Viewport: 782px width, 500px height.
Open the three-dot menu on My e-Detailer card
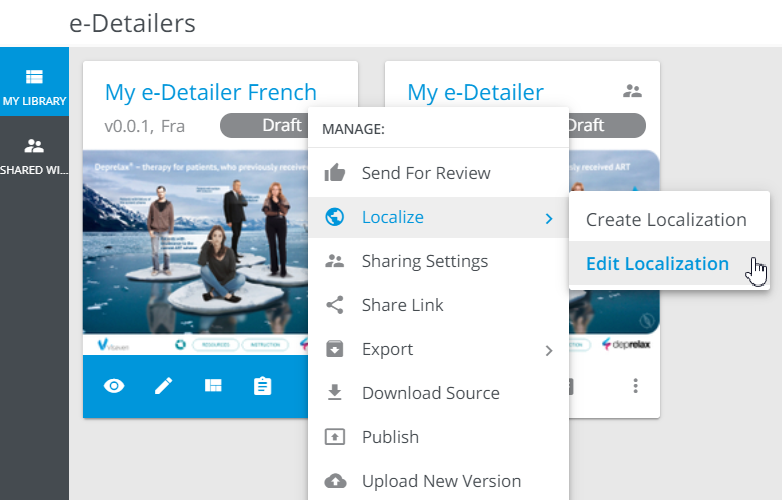635,386
